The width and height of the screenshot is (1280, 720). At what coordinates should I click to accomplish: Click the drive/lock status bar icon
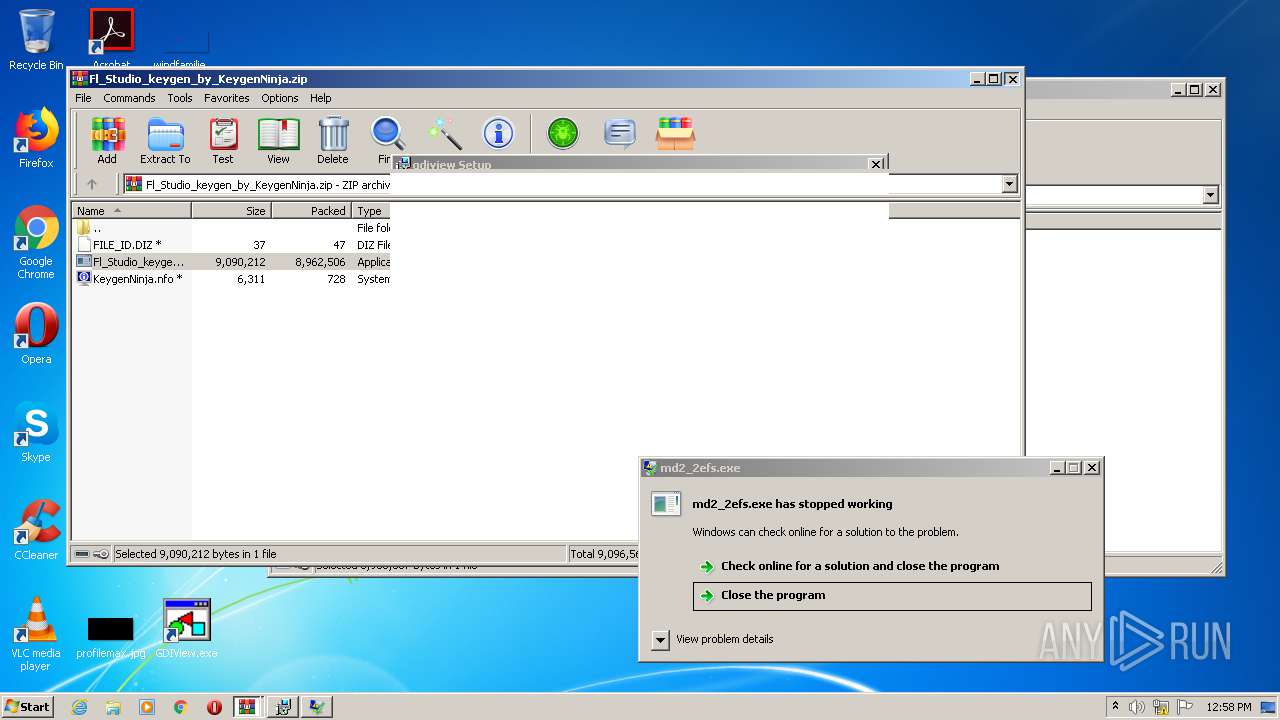pyautogui.click(x=91, y=554)
